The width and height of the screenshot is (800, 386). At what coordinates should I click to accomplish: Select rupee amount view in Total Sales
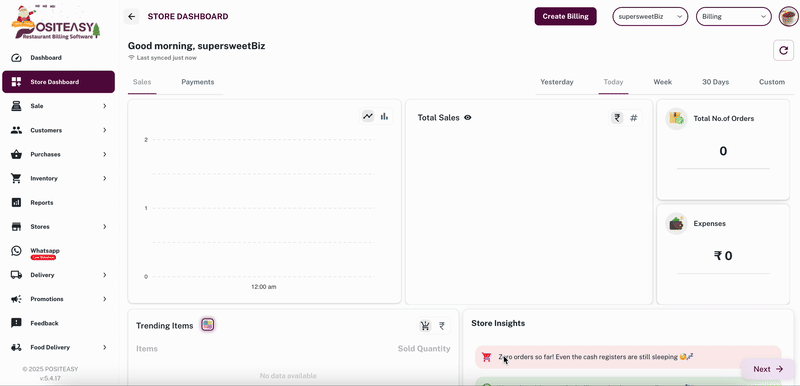(x=617, y=118)
